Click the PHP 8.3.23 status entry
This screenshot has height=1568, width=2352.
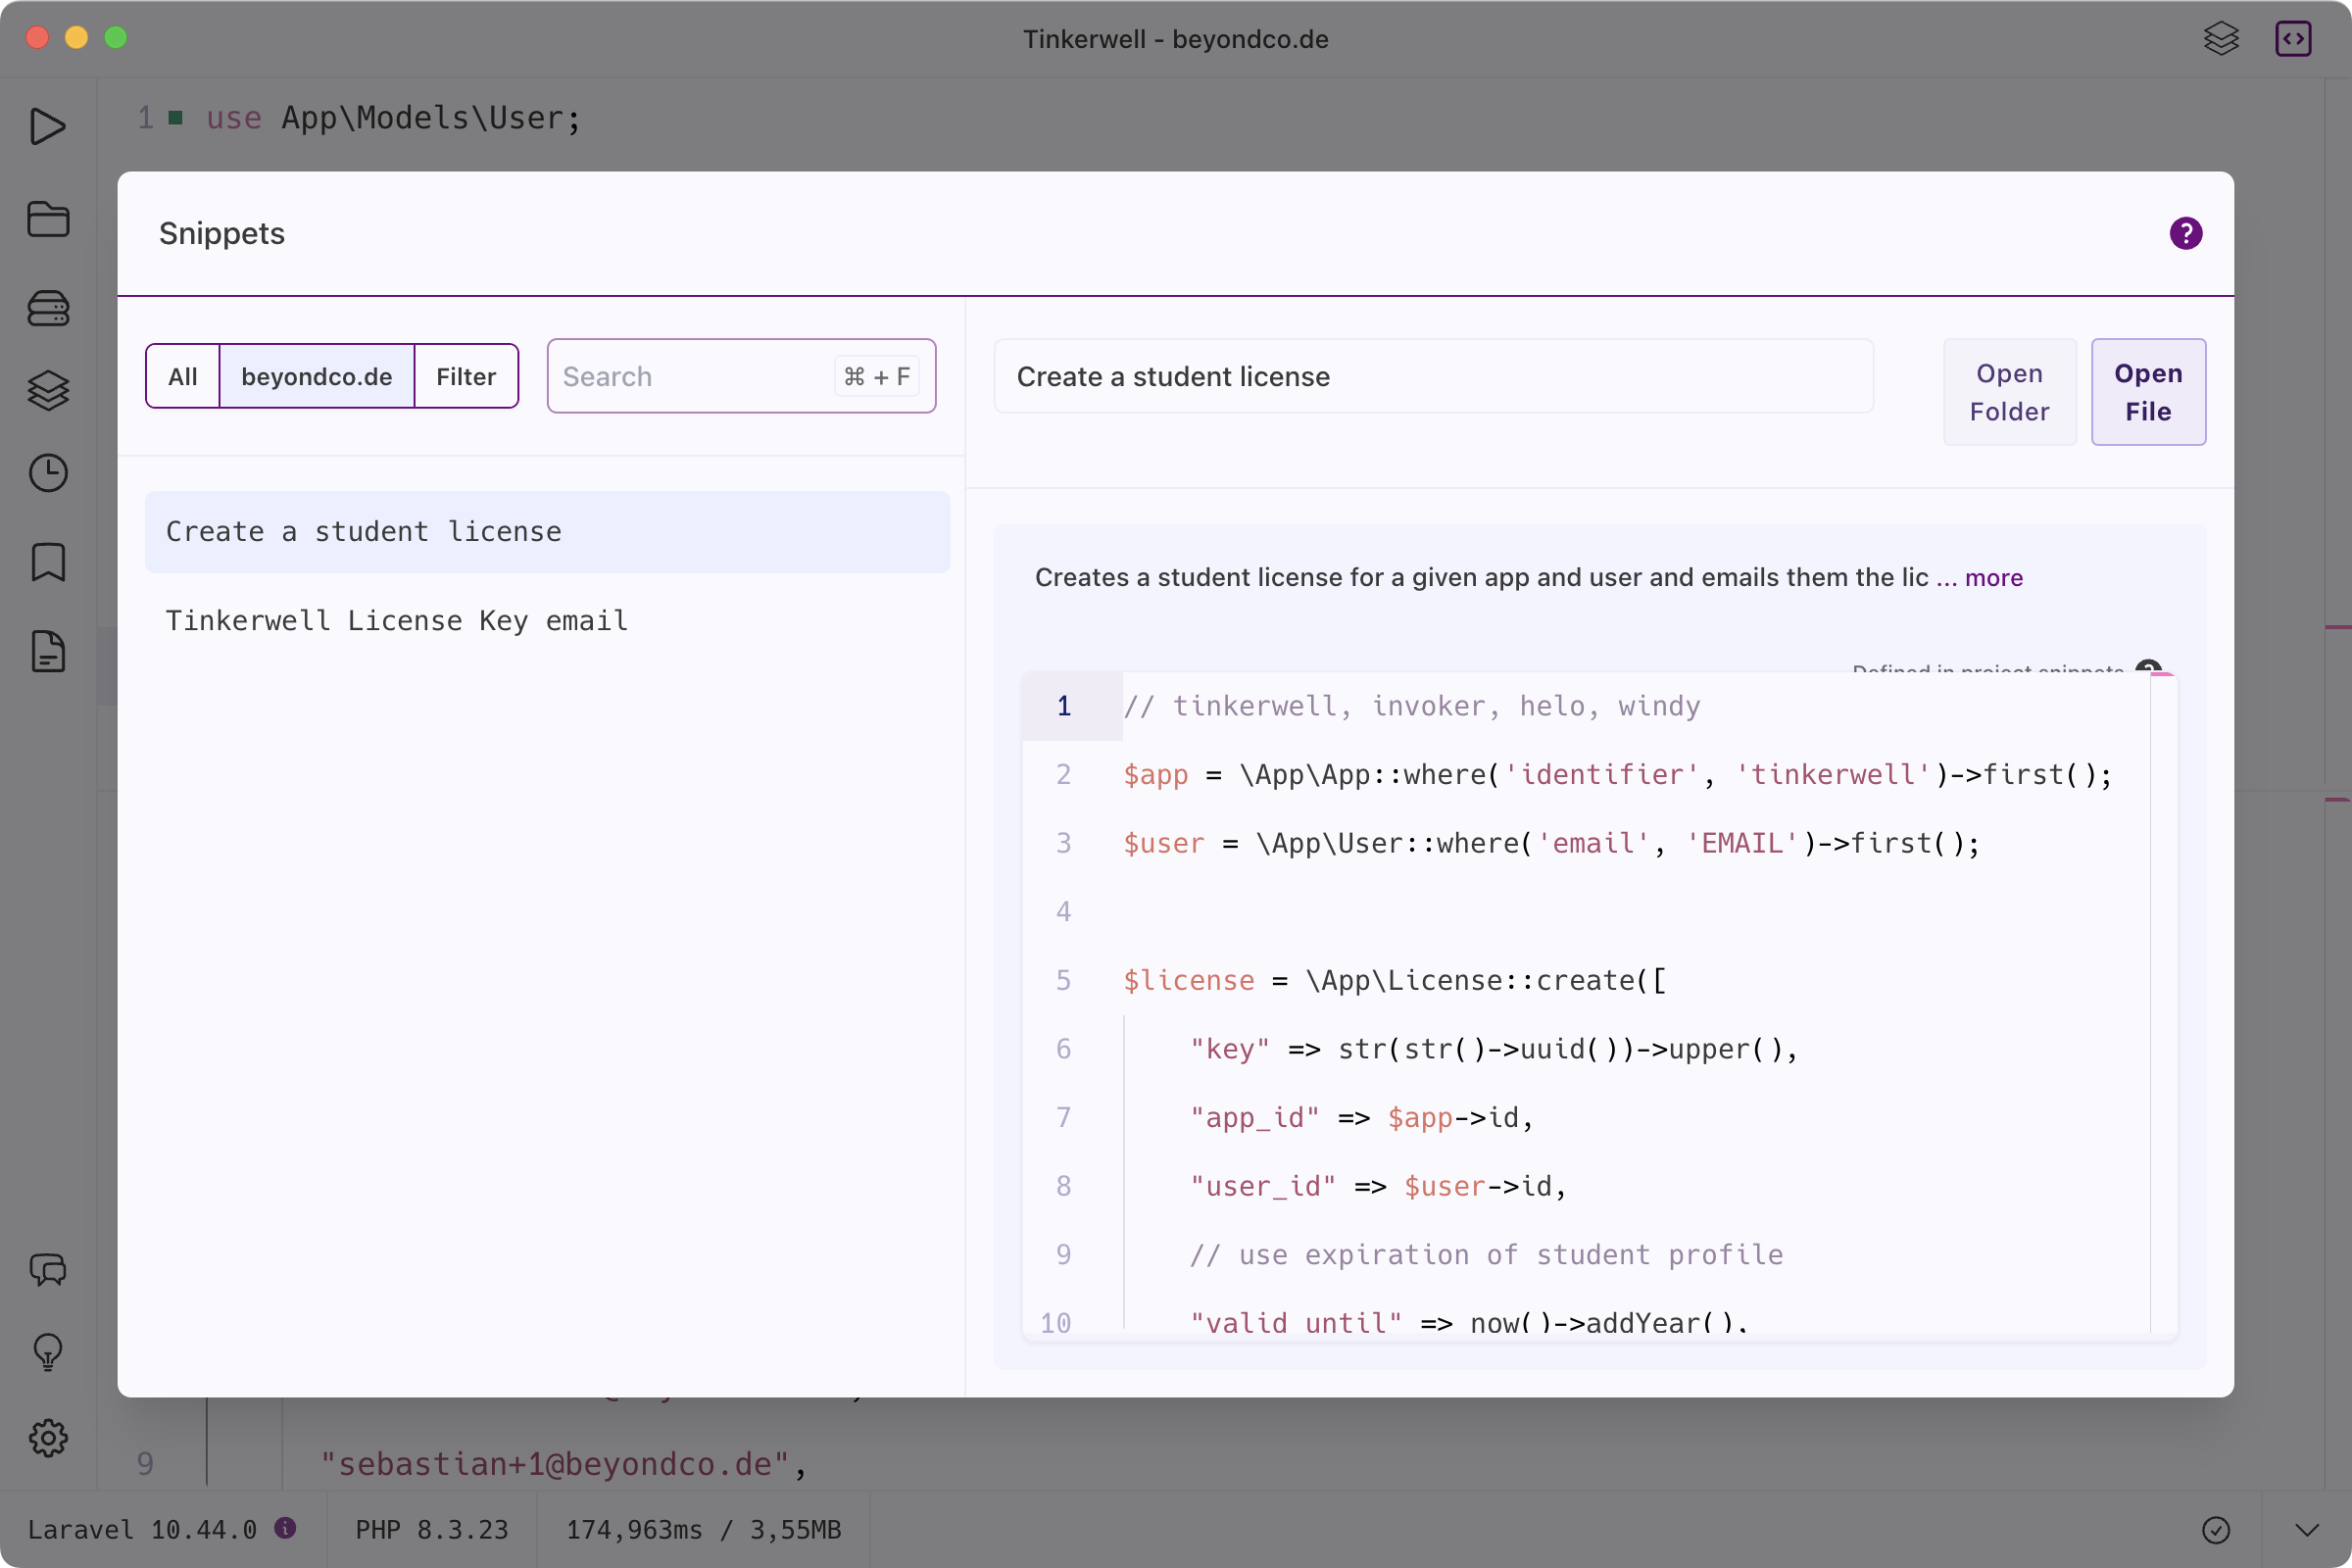pyautogui.click(x=432, y=1530)
